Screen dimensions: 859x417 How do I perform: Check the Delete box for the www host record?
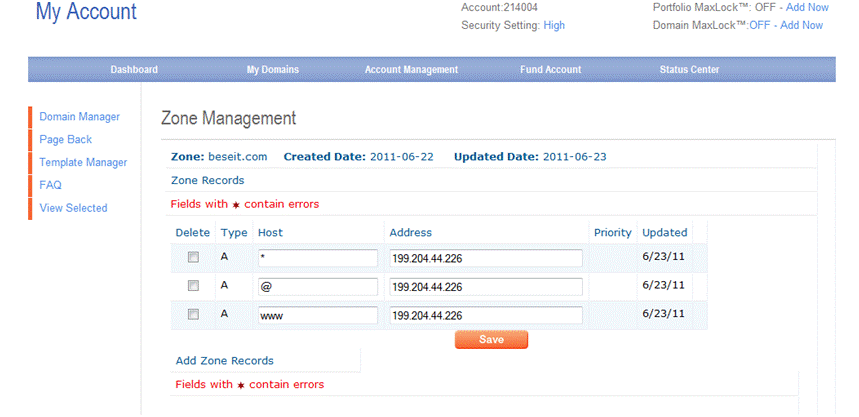(x=193, y=315)
